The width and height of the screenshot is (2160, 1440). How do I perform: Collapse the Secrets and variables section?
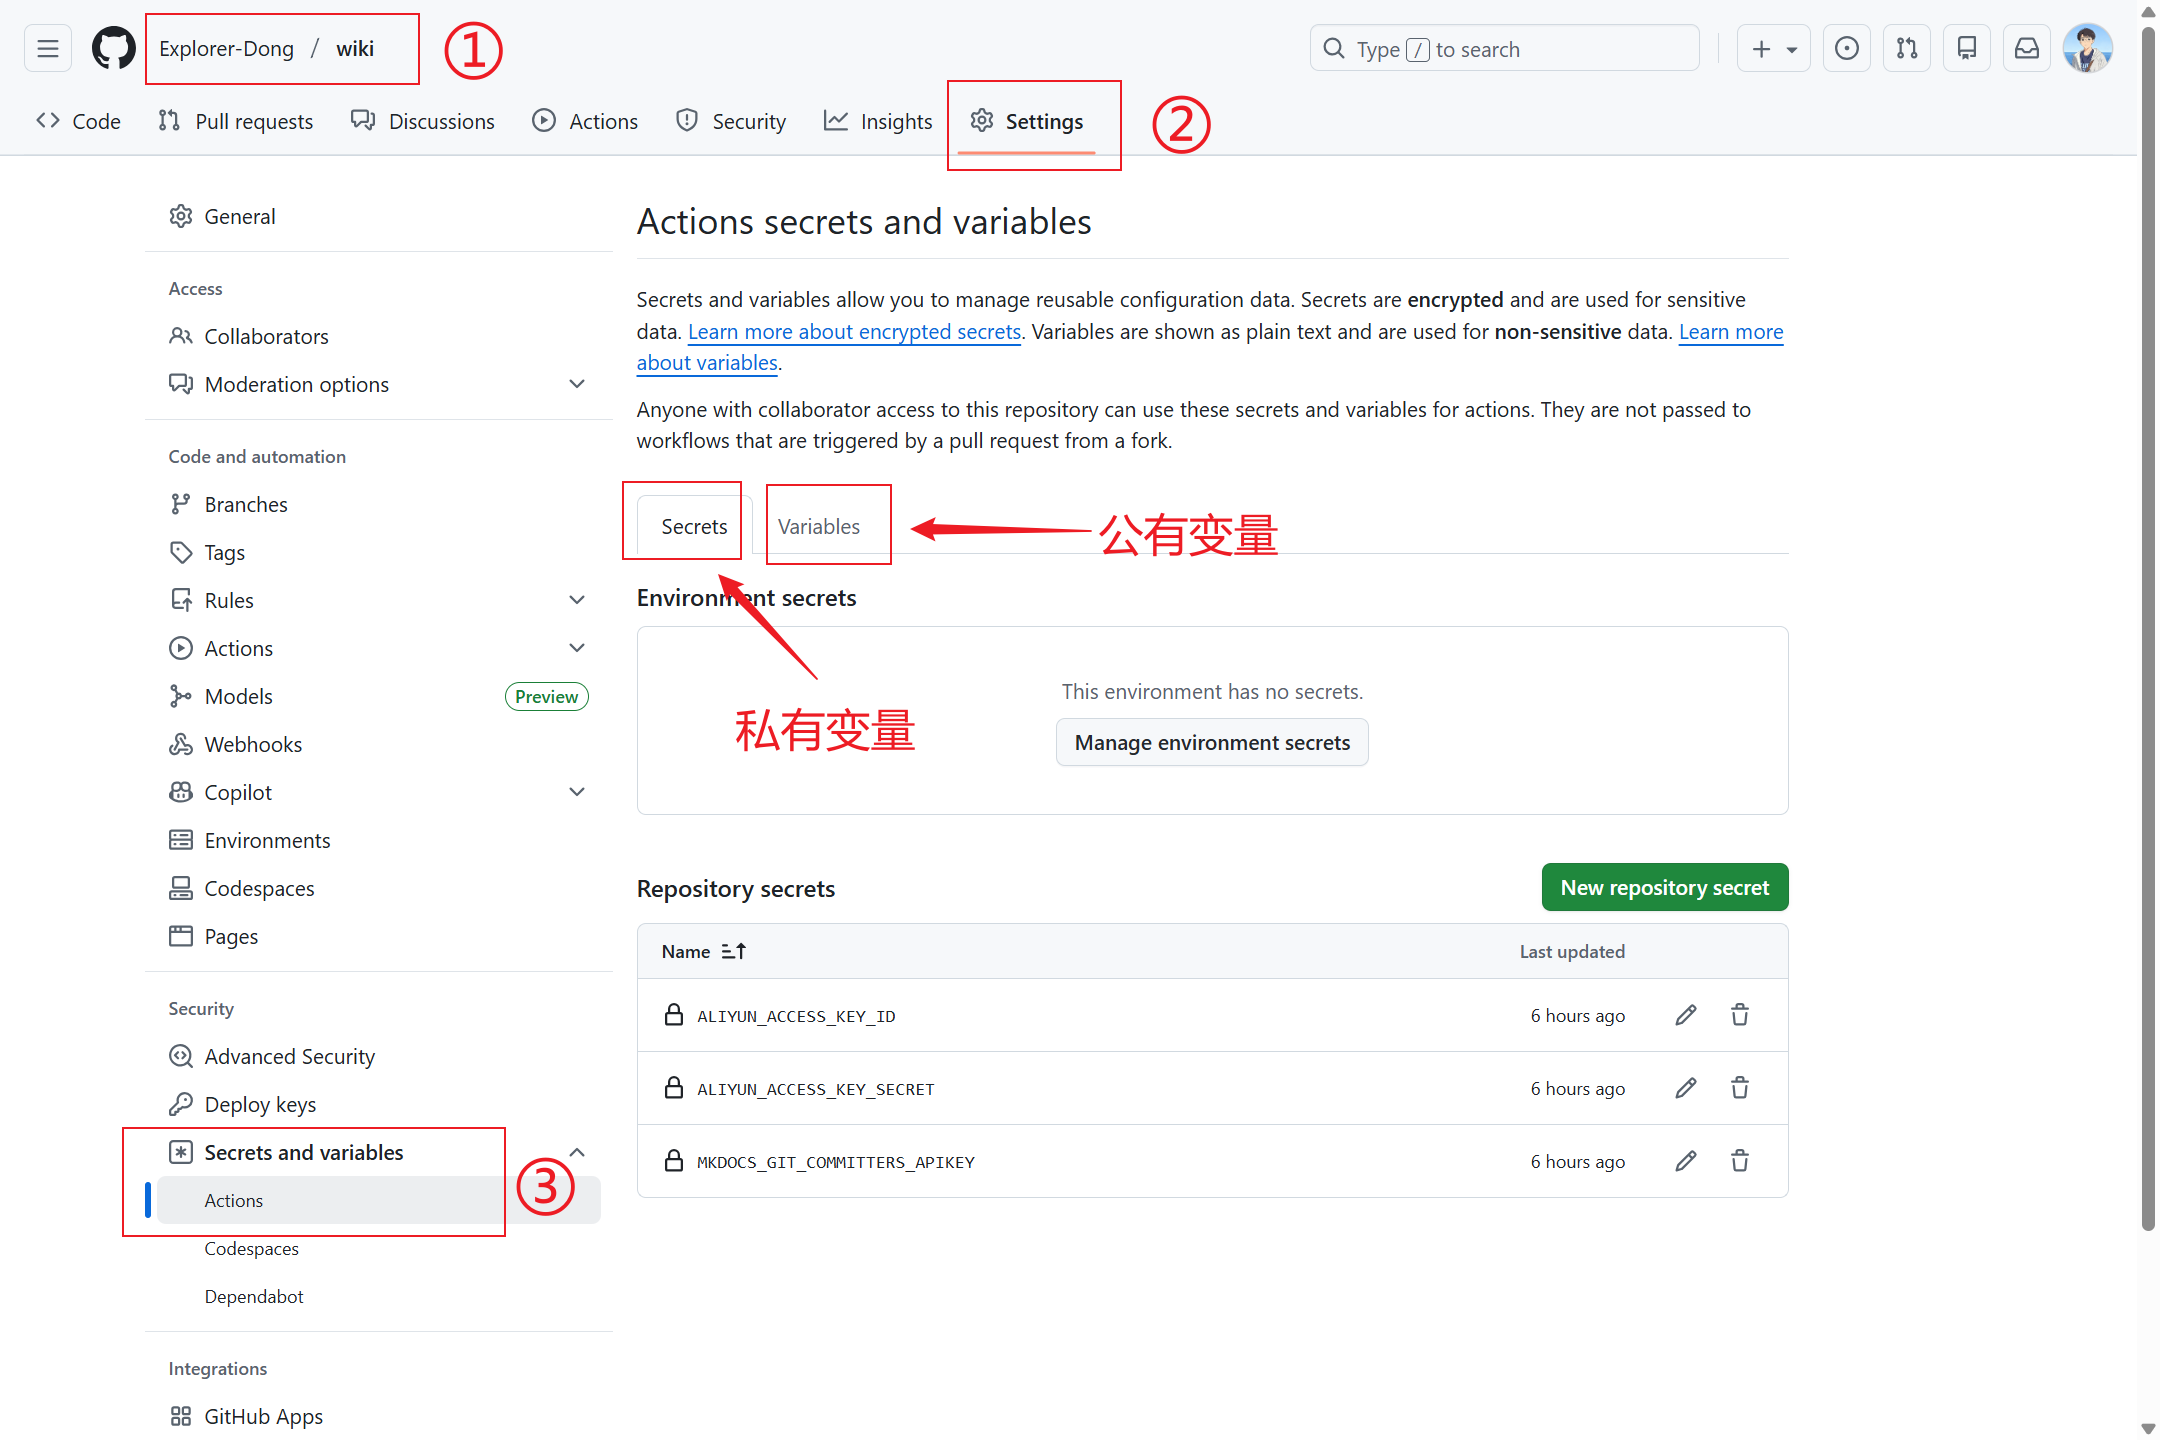[x=577, y=1152]
